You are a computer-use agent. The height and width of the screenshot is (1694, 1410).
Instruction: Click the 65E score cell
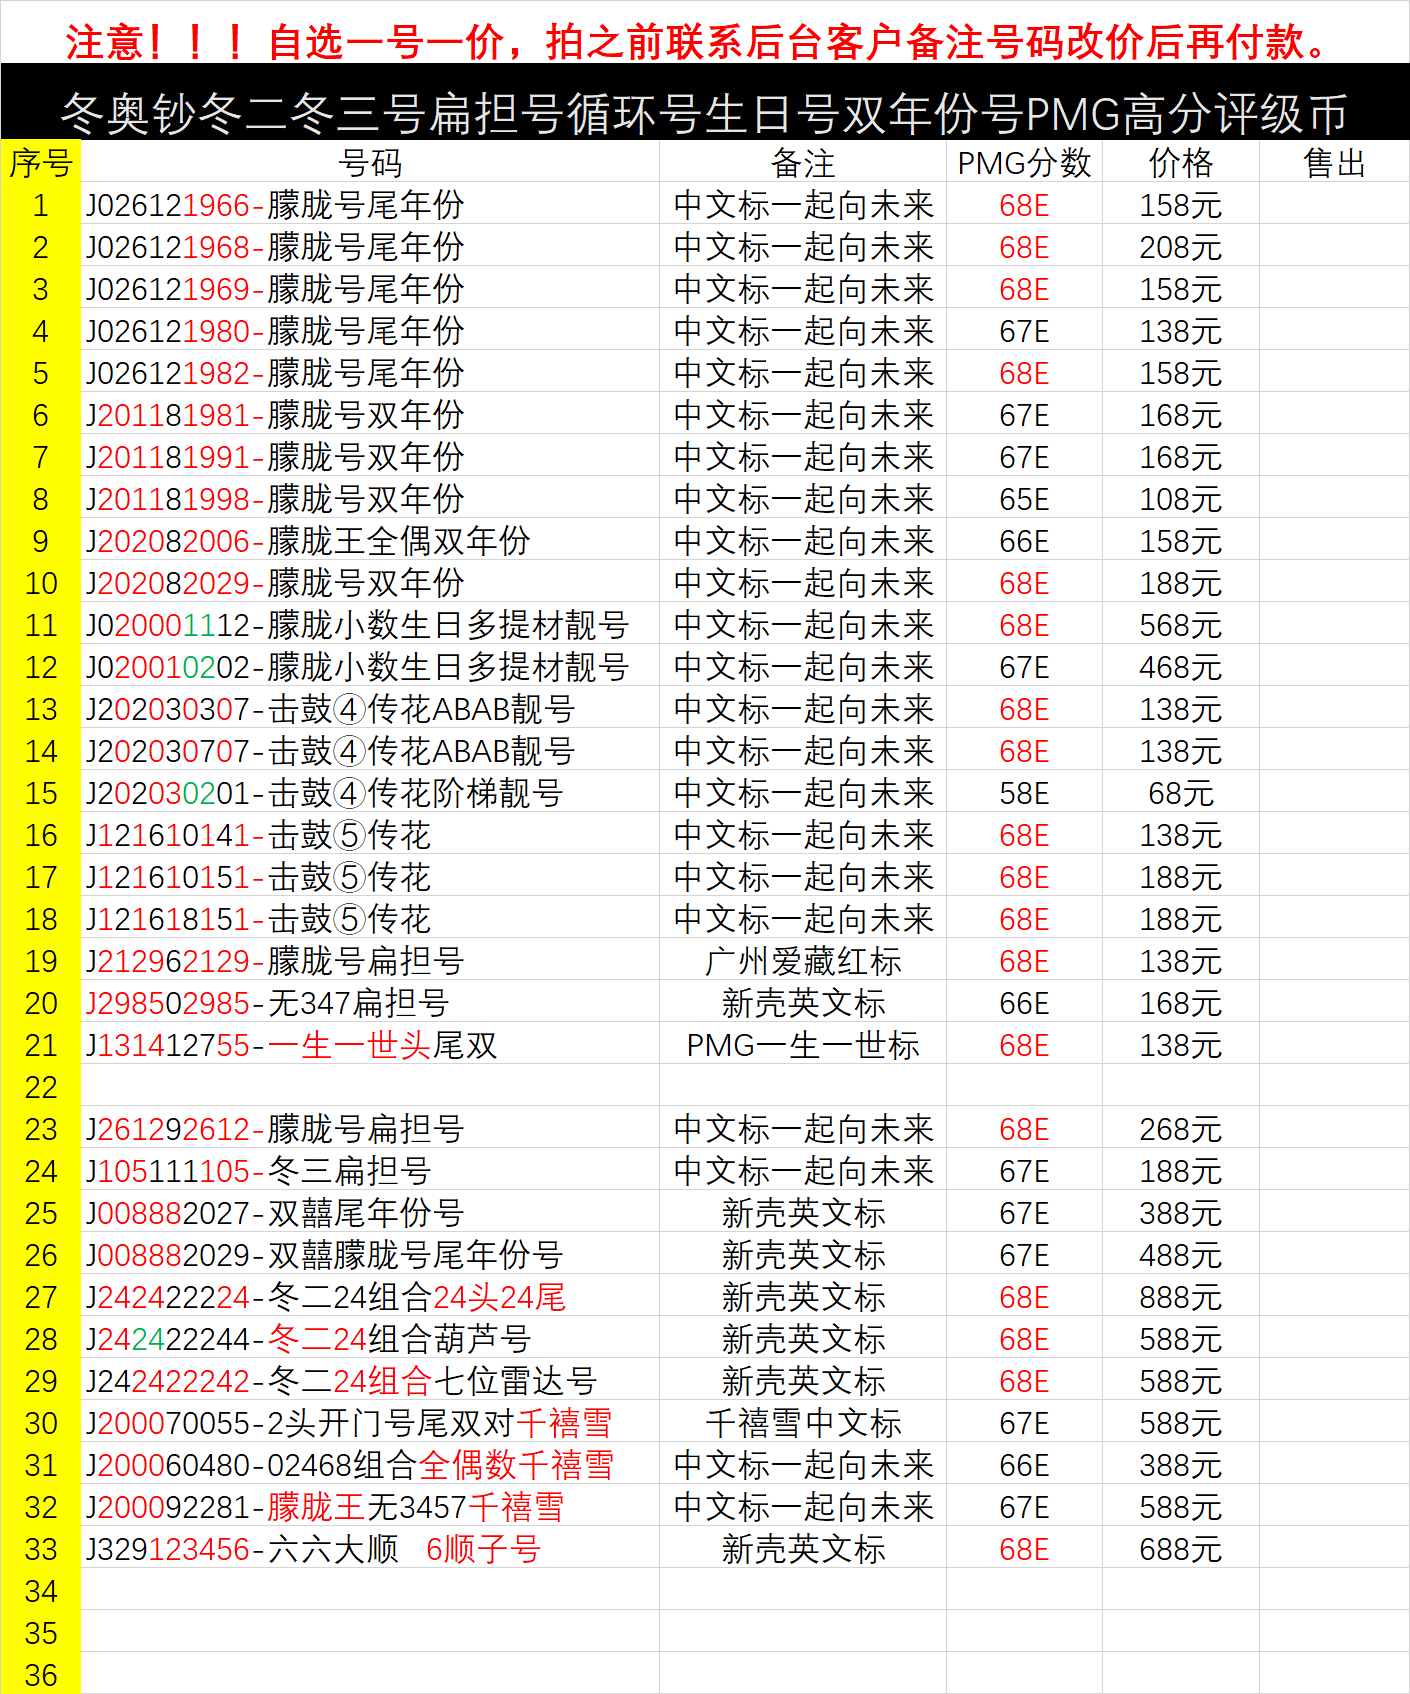[1023, 499]
